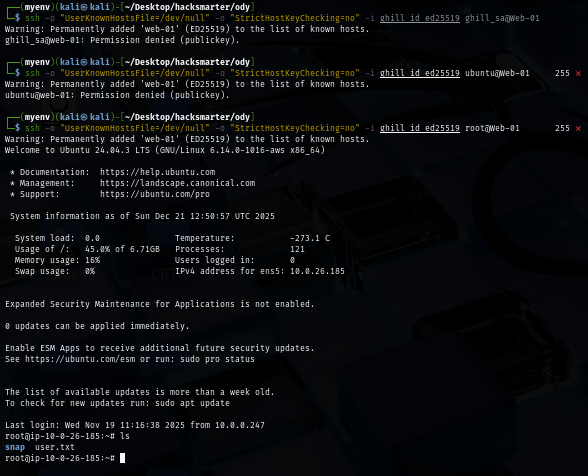
Task: Click 'System information as of Sun Dec 21' line
Action: tap(142, 216)
